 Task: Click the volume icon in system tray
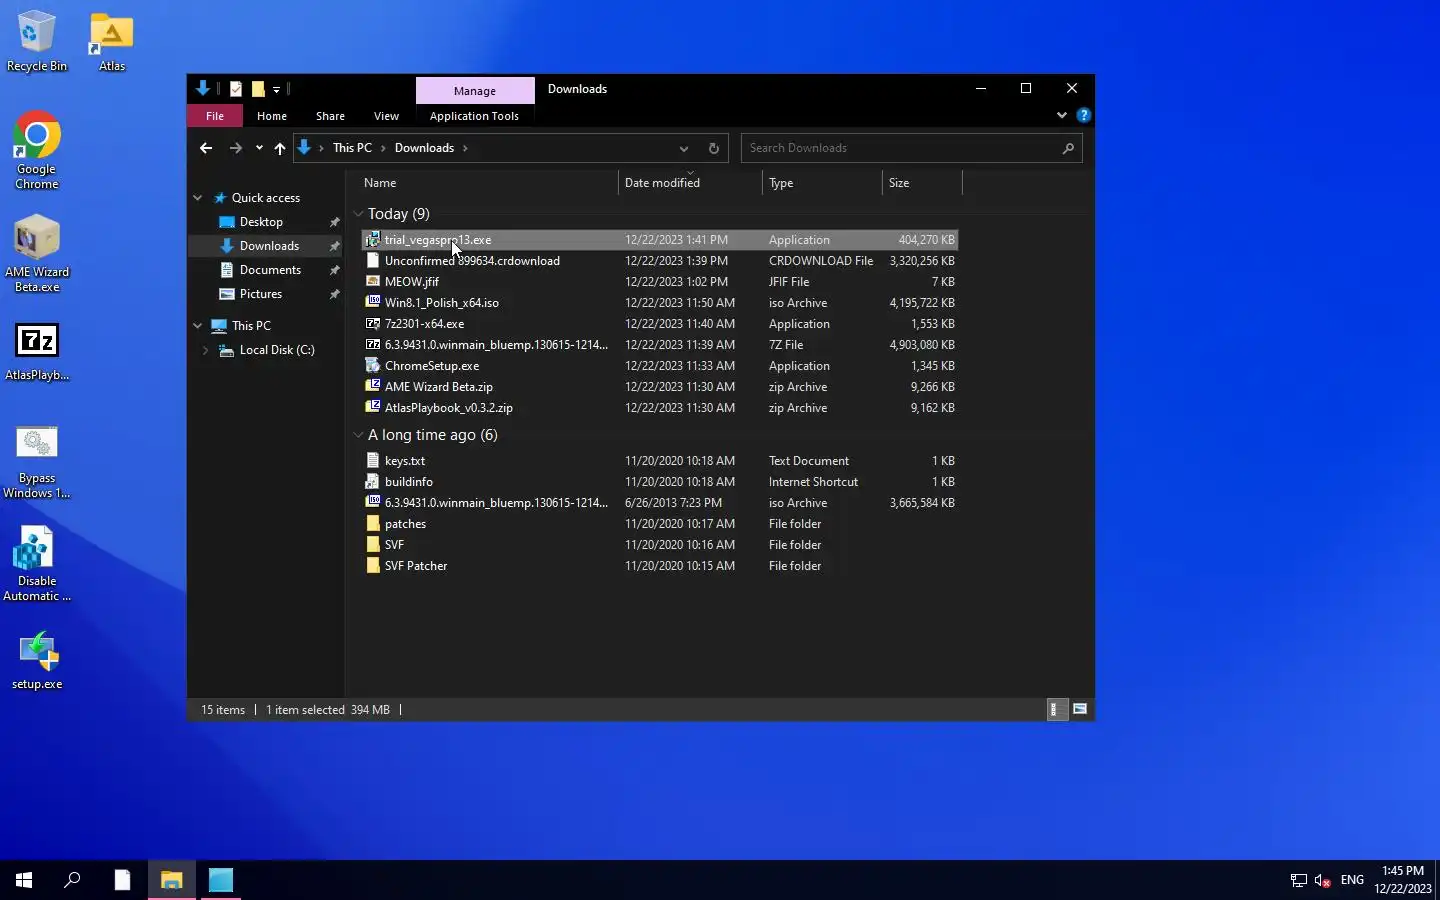(1322, 880)
